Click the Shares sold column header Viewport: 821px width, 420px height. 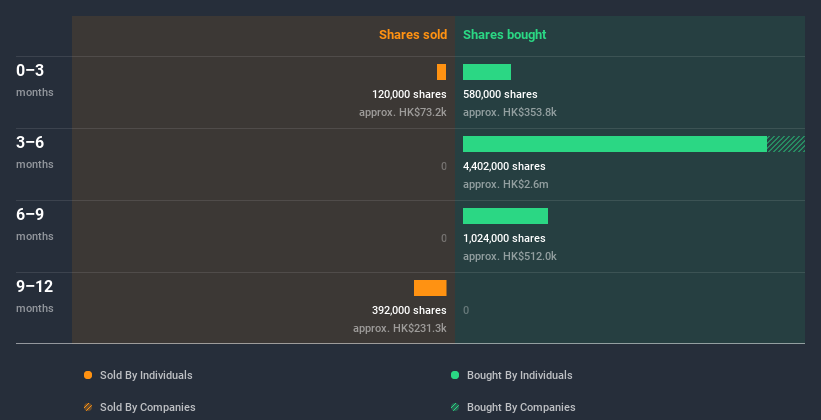(x=413, y=35)
